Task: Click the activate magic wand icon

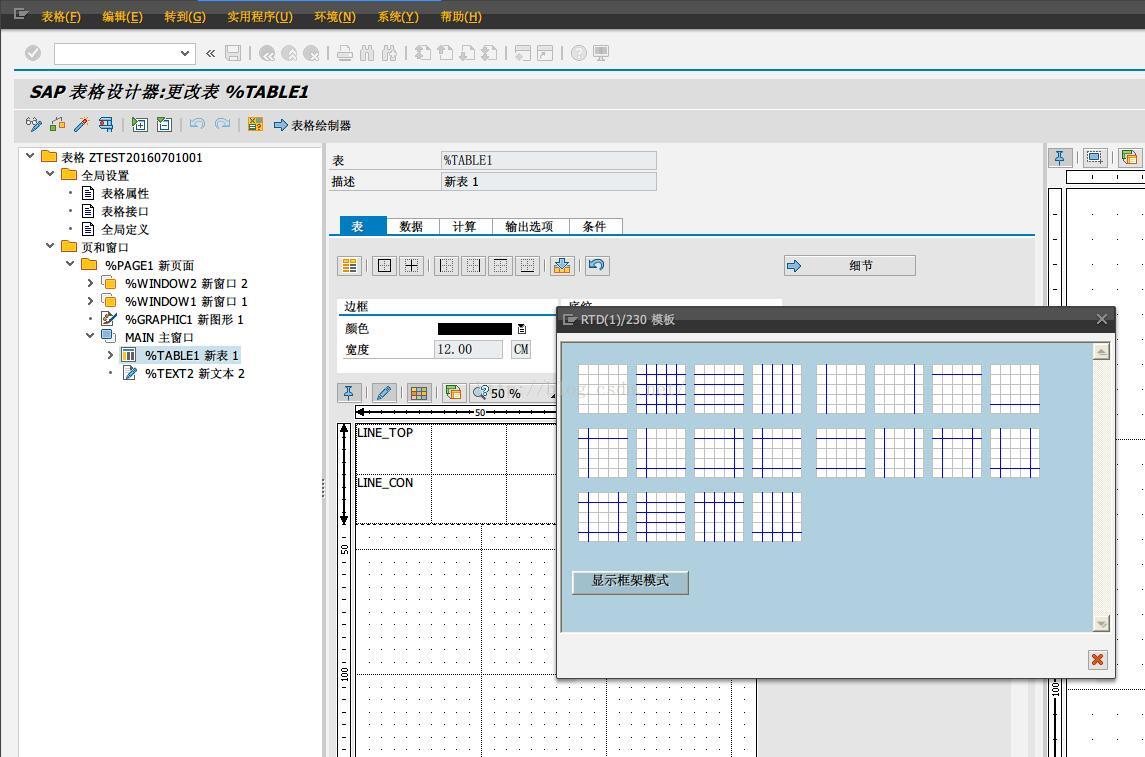Action: coord(81,124)
